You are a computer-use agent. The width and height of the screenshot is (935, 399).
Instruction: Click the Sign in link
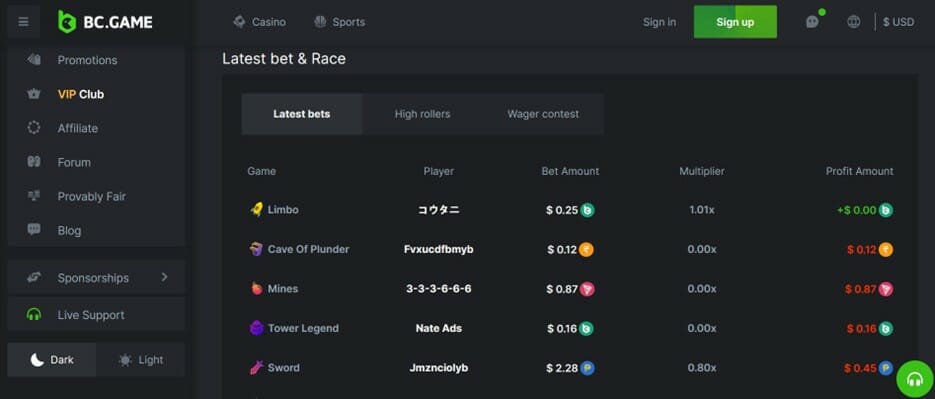tap(660, 22)
